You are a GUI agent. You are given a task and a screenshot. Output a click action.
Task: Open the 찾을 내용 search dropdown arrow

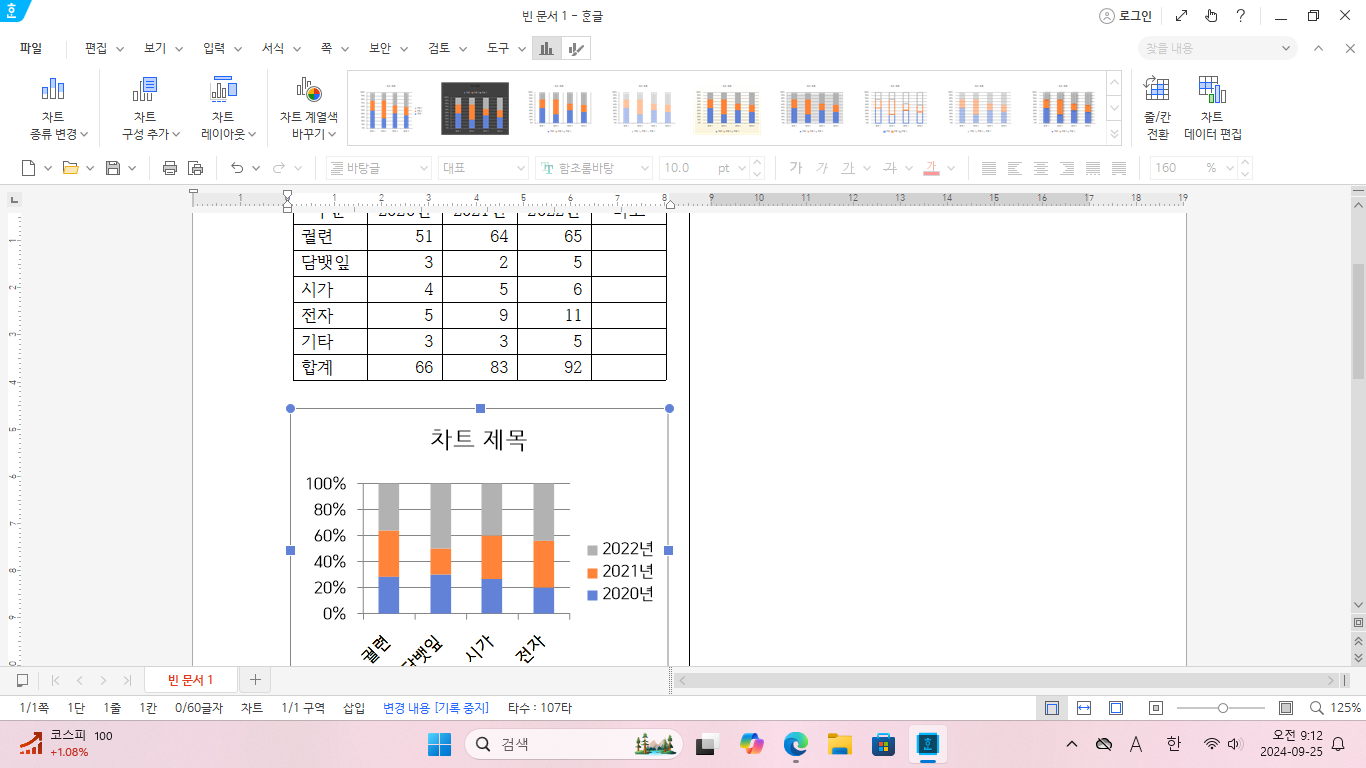click(x=1286, y=48)
